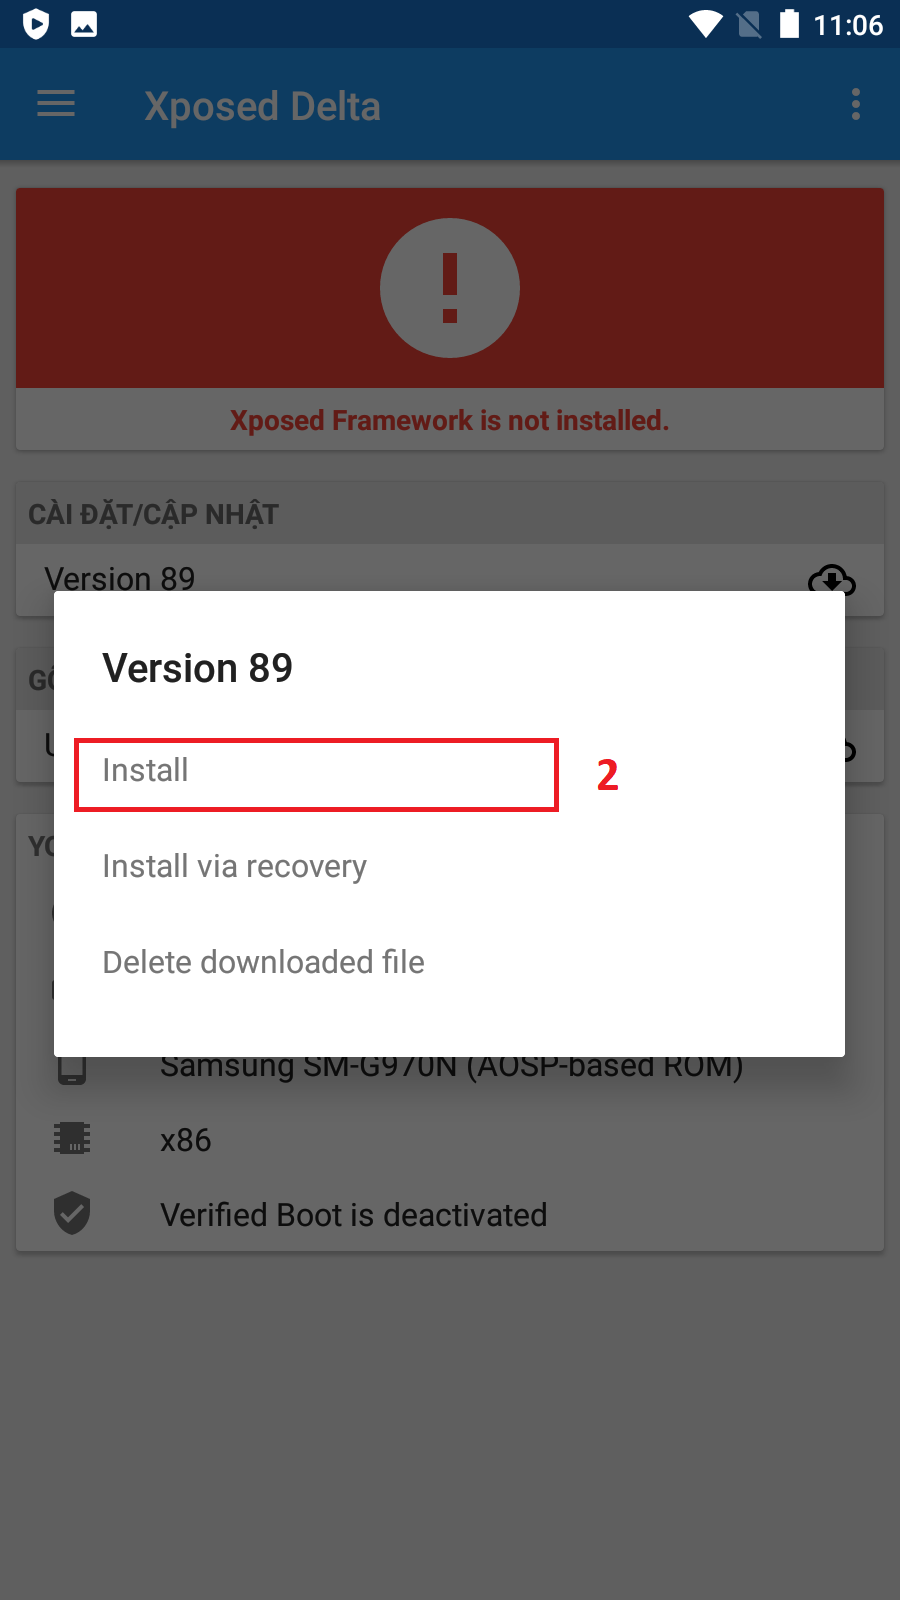Tap the CÀI ĐẶT/CẬP NHẬT section header
The height and width of the screenshot is (1600, 900).
[154, 514]
